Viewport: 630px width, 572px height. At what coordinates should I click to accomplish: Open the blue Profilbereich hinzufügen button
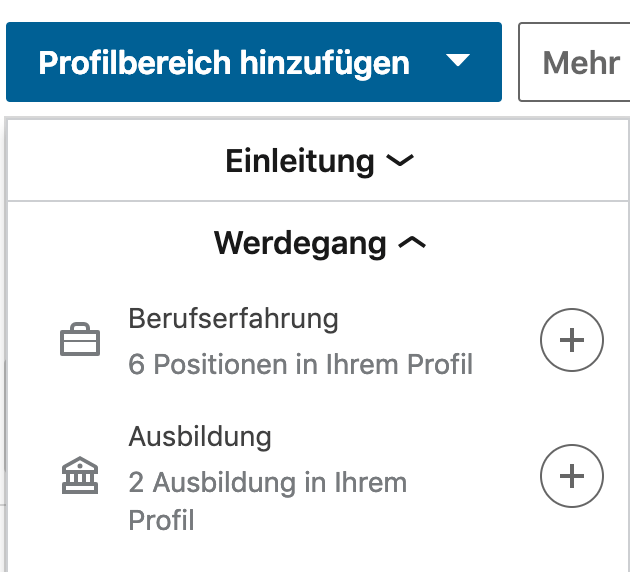pos(254,62)
